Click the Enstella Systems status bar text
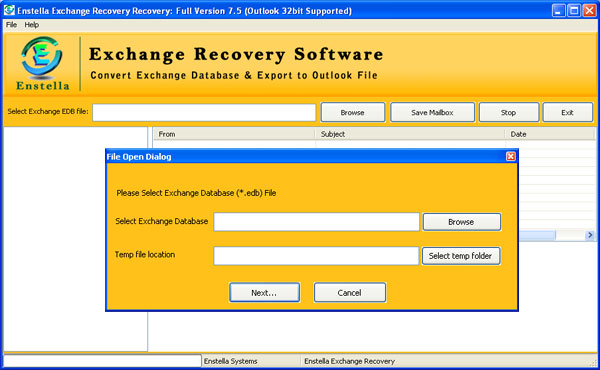Screen dimensions: 600x370 click(x=230, y=361)
